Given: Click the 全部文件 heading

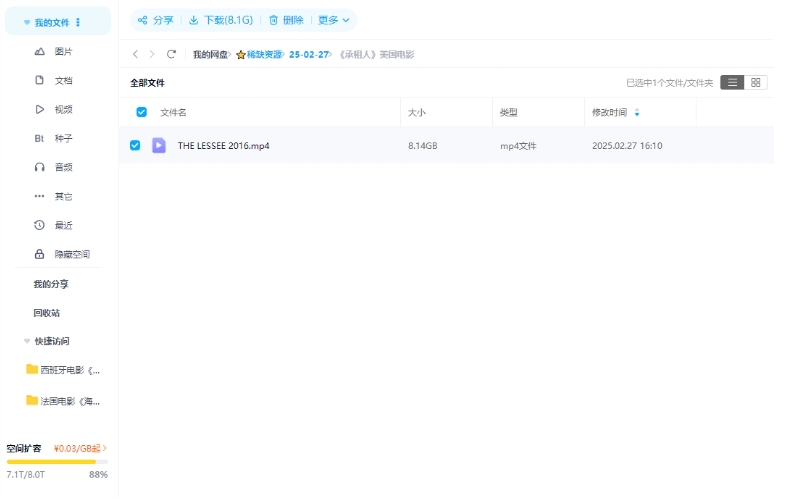Looking at the screenshot, I should [147, 83].
